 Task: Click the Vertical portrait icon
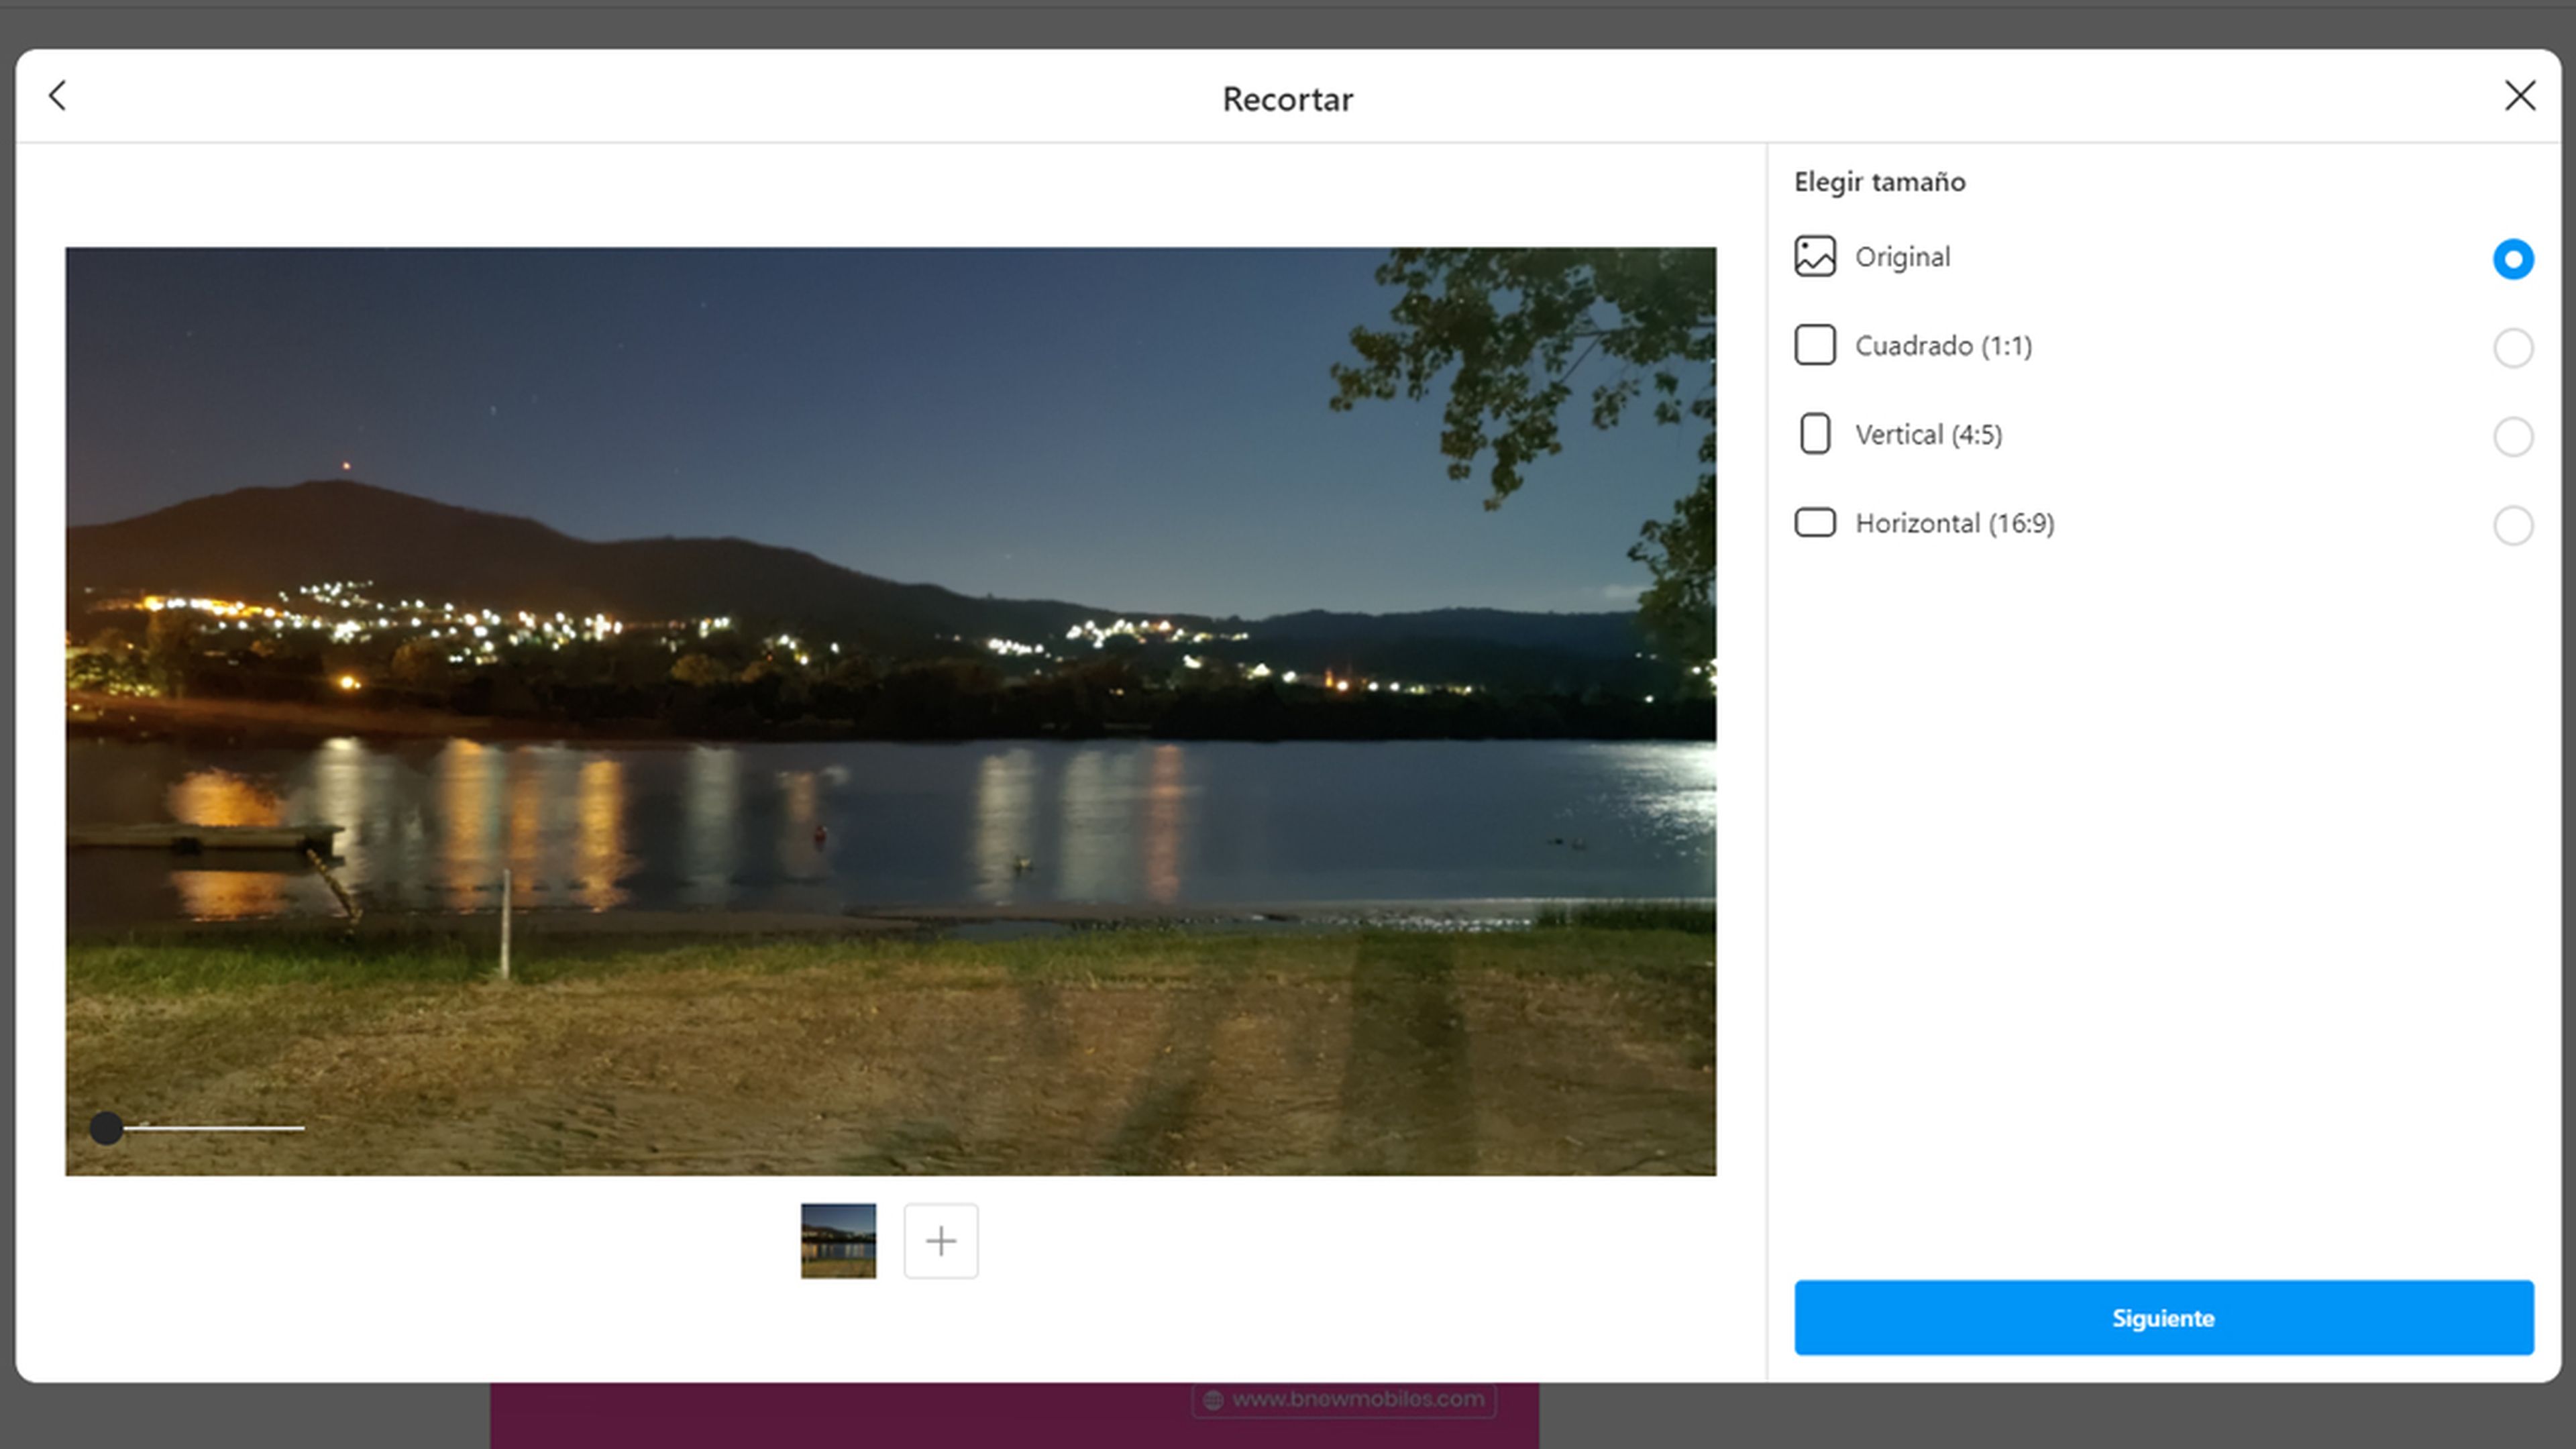[1815, 434]
